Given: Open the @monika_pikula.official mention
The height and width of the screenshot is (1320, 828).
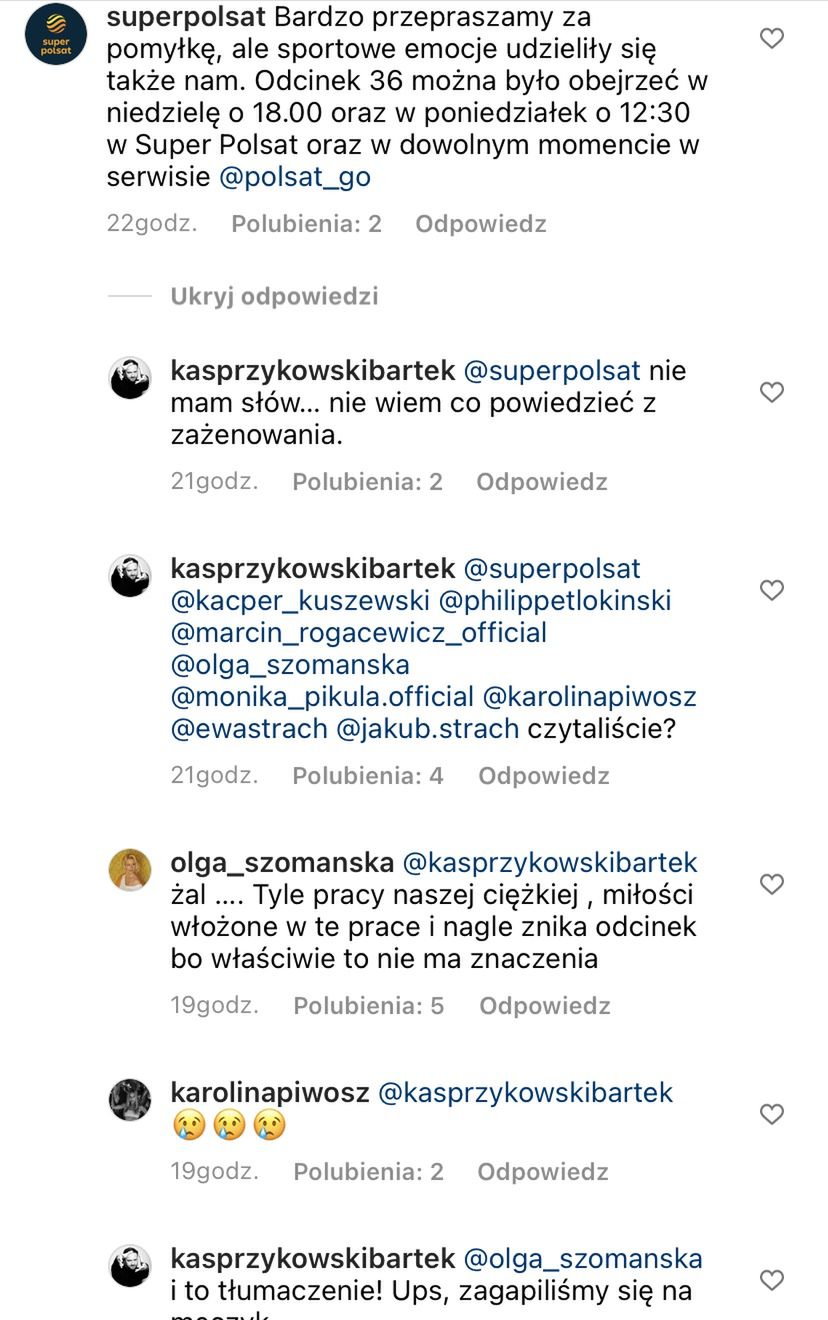Looking at the screenshot, I should pos(322,696).
